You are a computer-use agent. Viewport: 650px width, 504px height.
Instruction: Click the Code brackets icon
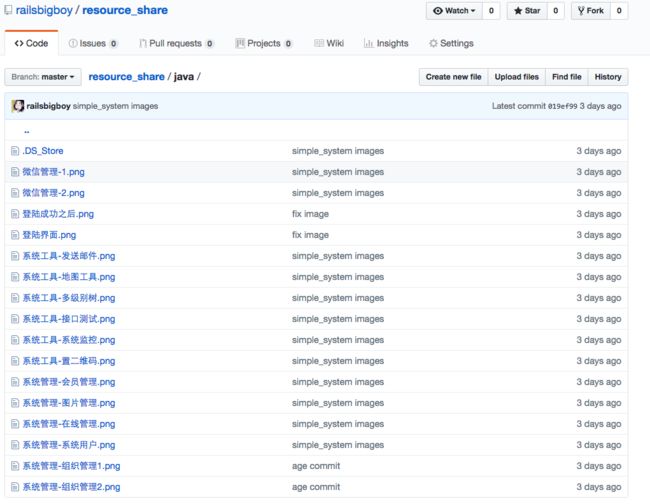(19, 43)
